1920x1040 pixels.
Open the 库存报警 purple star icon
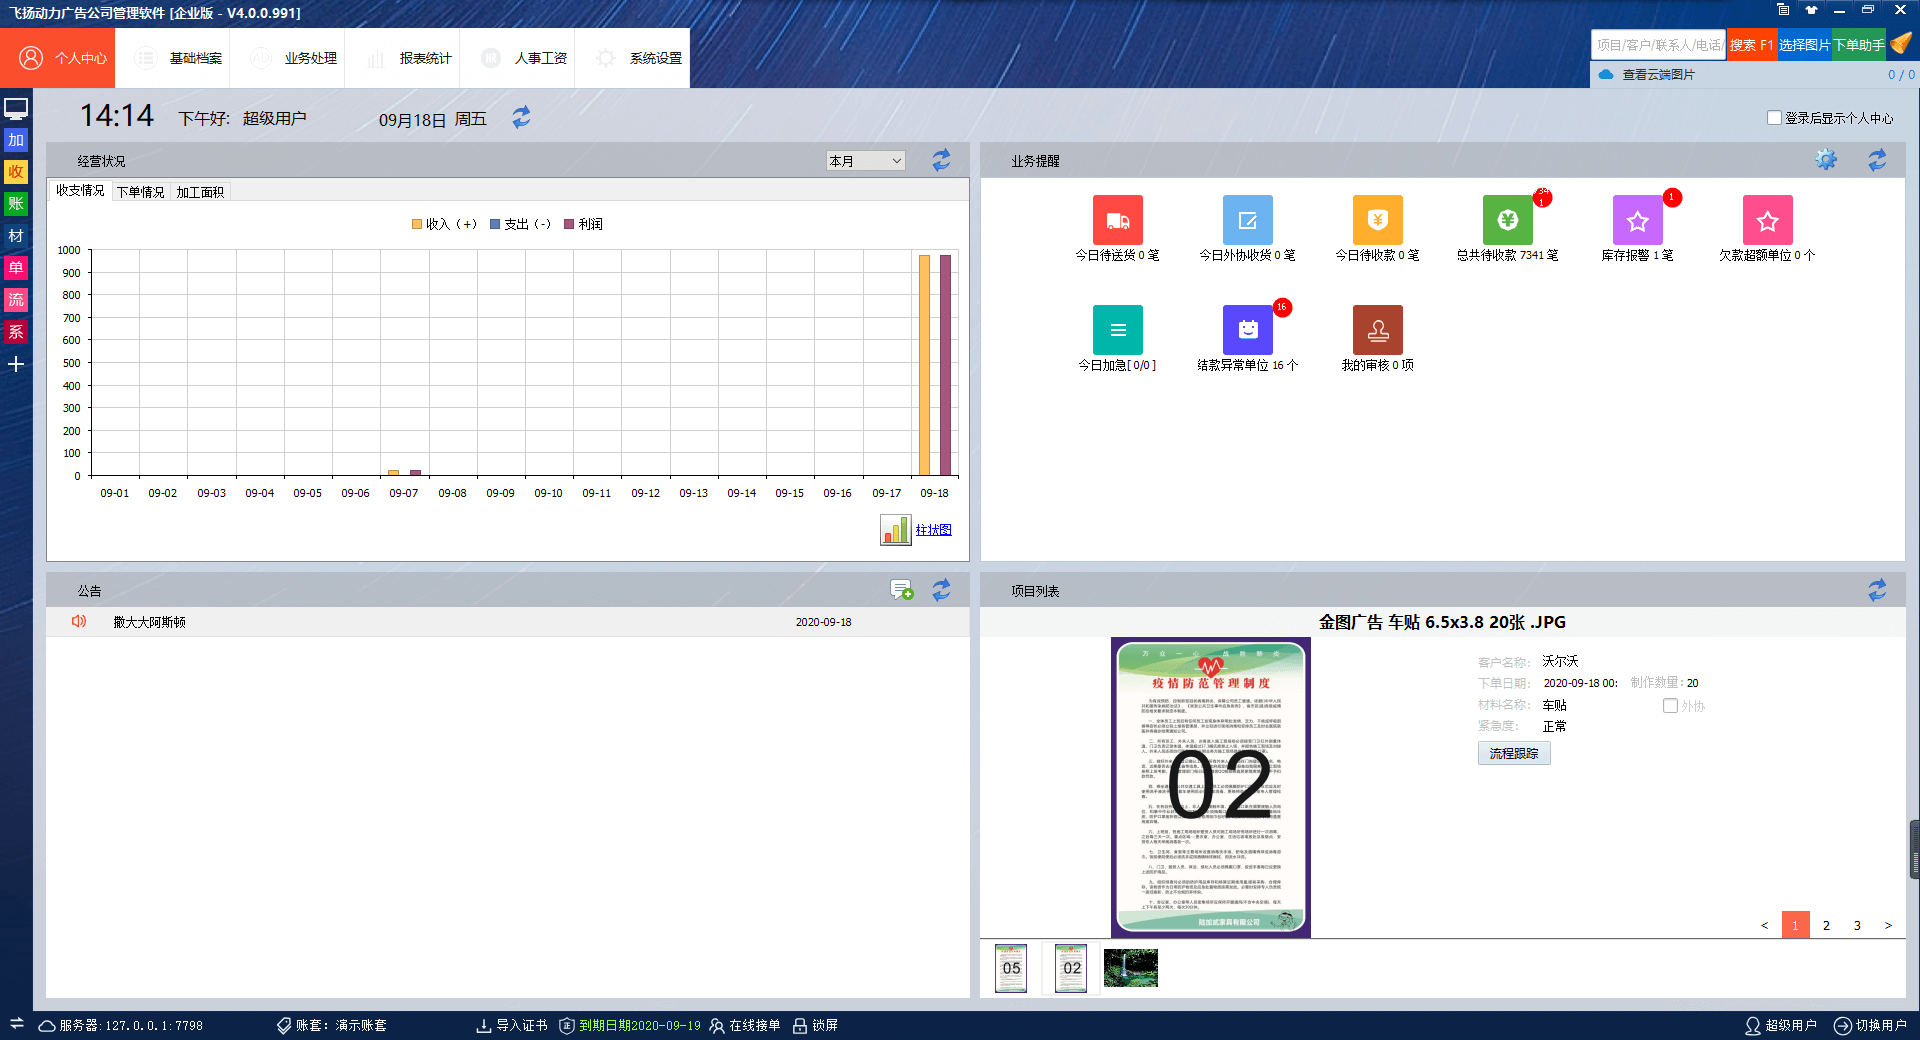[1637, 221]
